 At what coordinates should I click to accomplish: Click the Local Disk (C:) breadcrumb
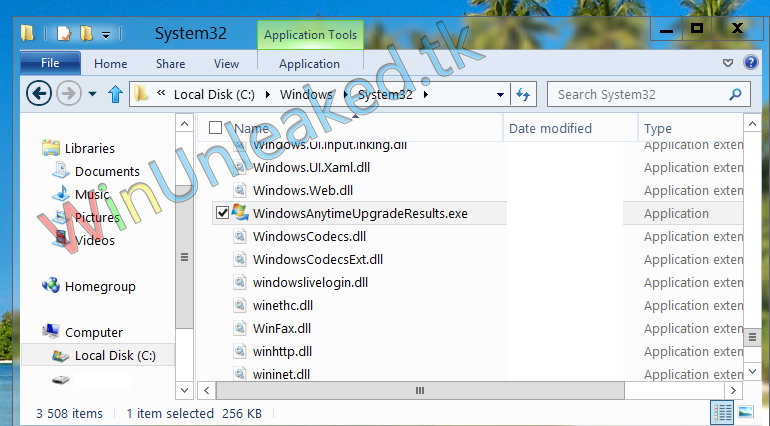(x=214, y=94)
